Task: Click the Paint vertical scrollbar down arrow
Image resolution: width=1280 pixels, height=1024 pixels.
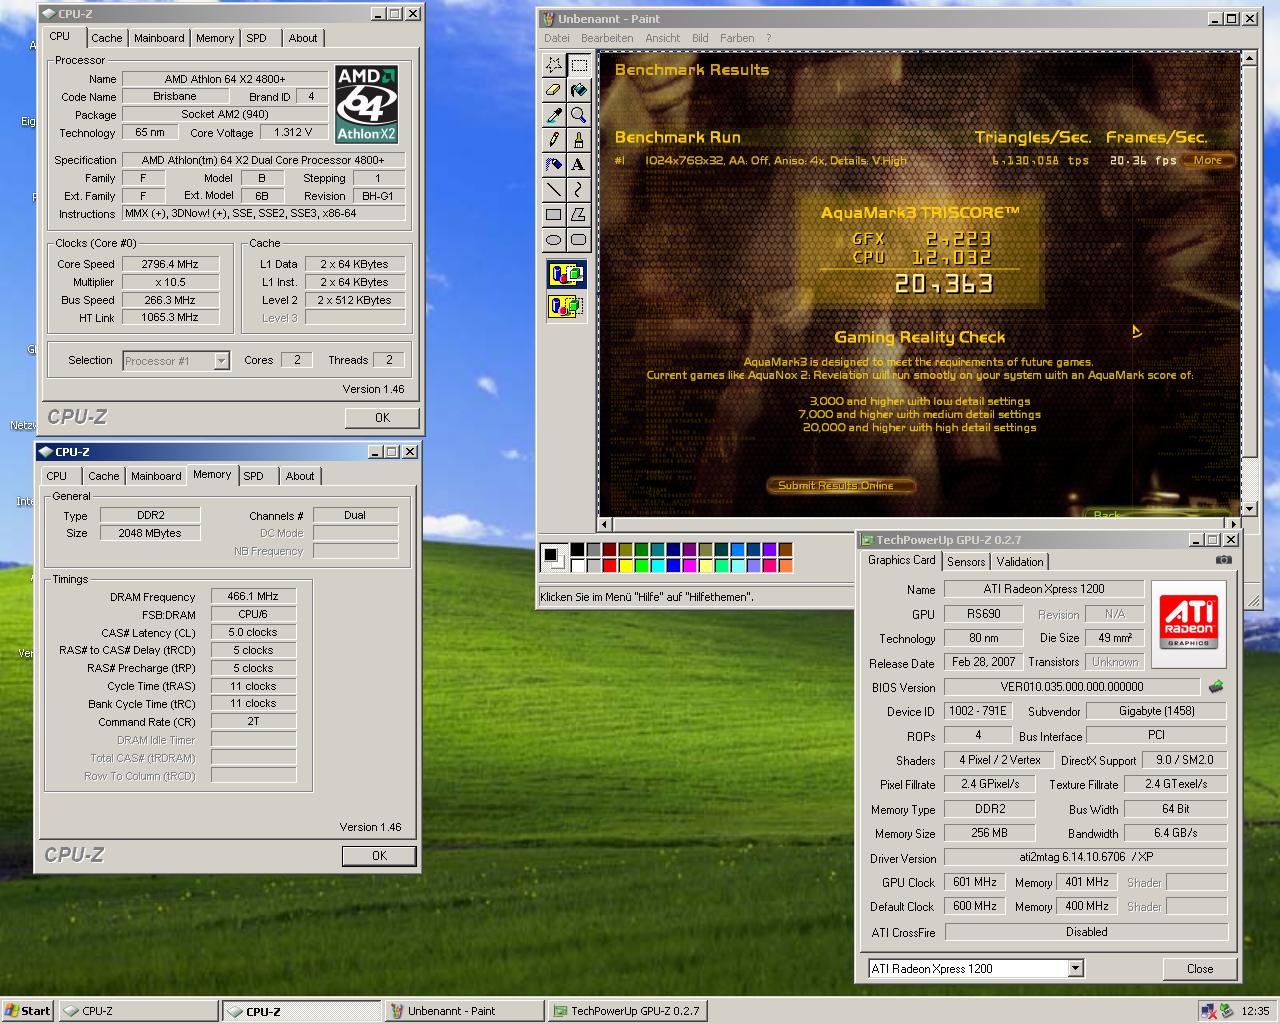Action: [x=1249, y=508]
